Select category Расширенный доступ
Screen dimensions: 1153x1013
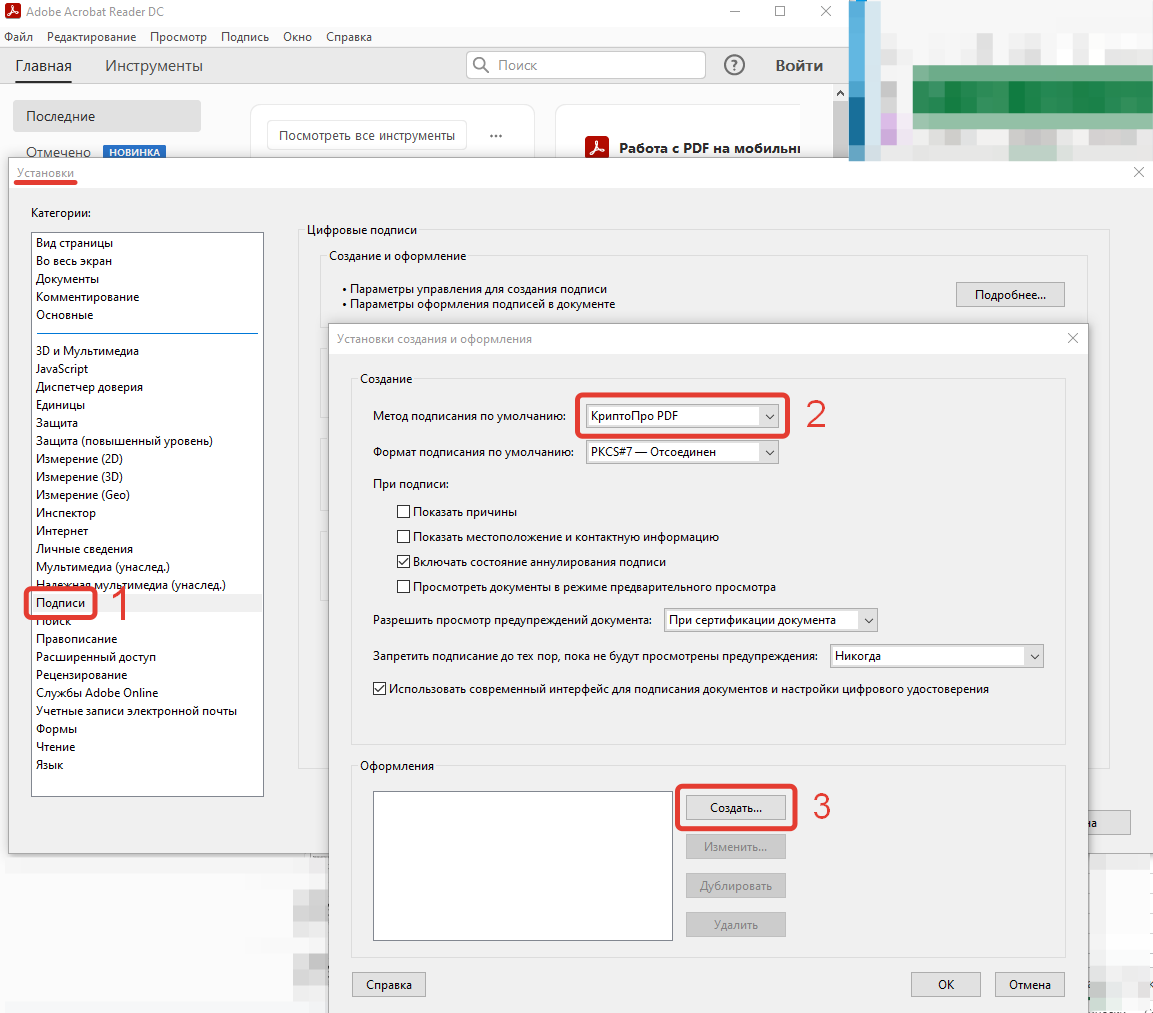point(96,657)
